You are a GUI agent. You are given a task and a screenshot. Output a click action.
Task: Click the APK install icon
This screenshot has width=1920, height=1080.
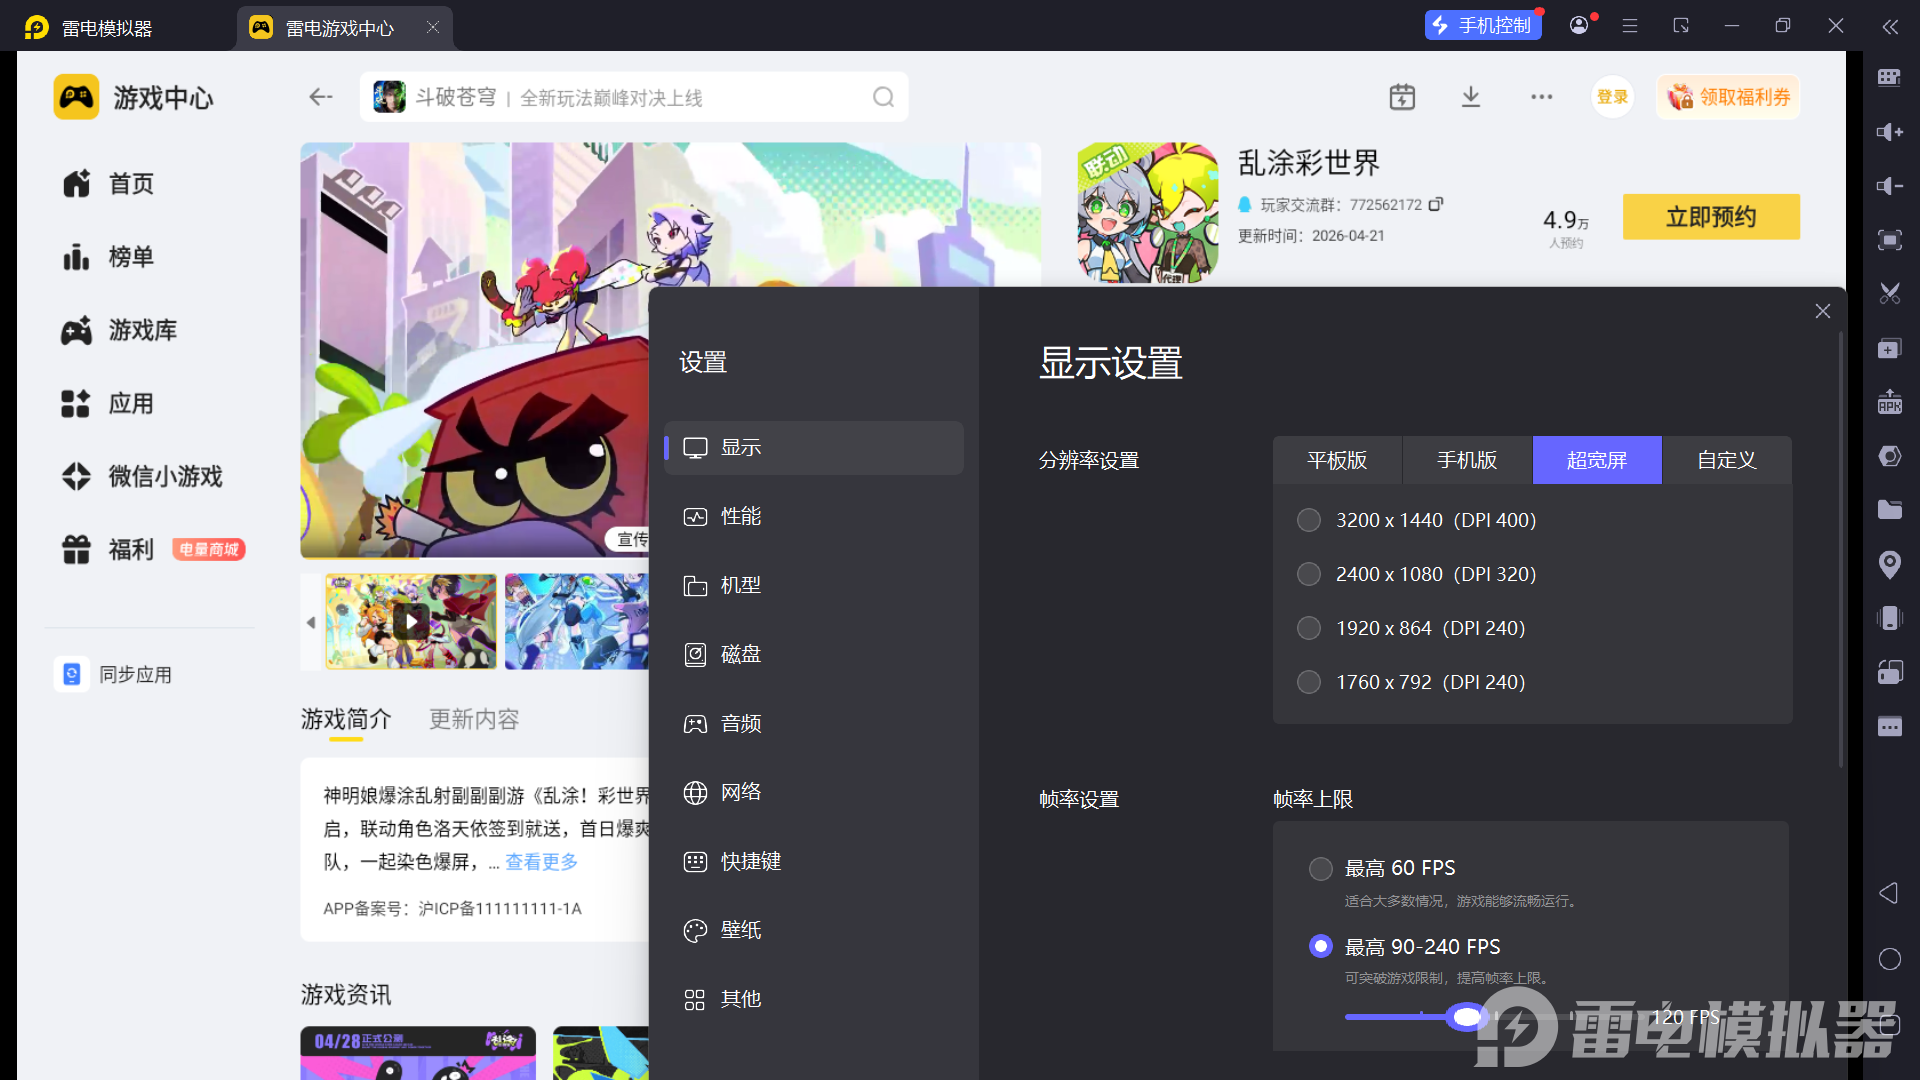1889,402
